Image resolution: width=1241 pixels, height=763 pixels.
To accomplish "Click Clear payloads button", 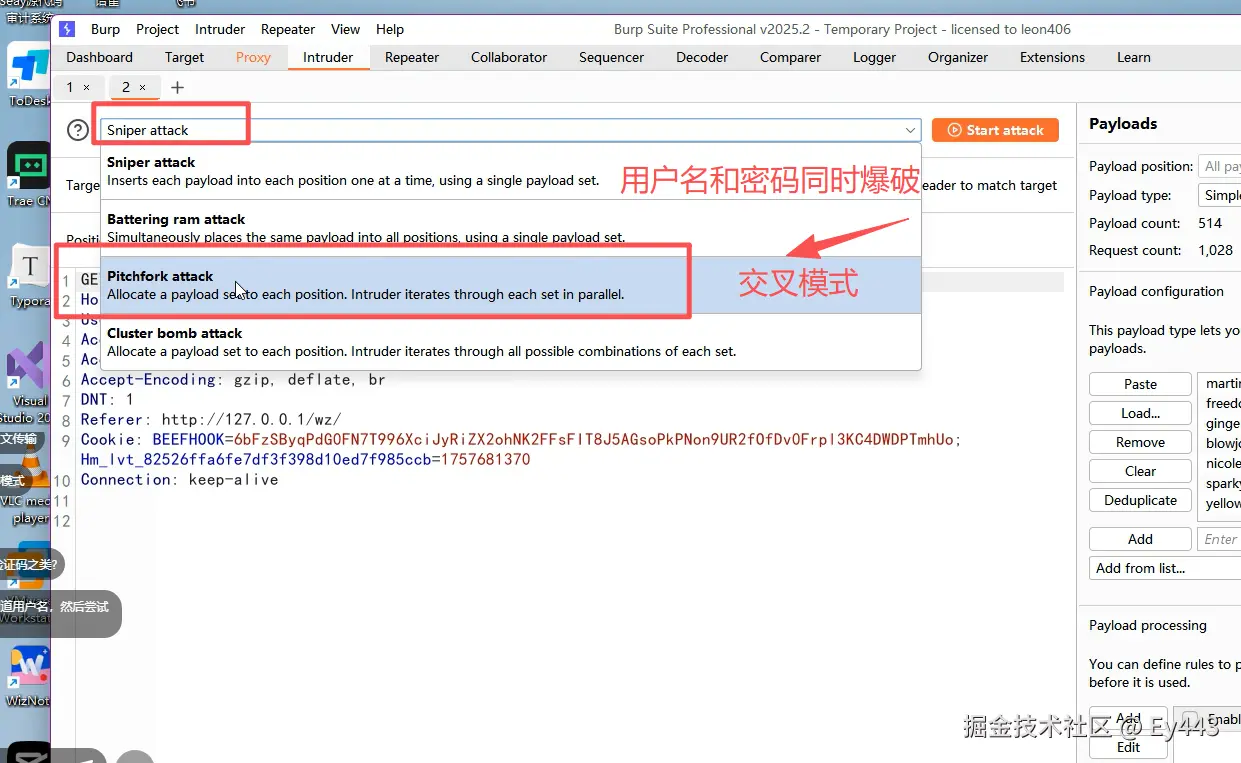I will point(1140,471).
